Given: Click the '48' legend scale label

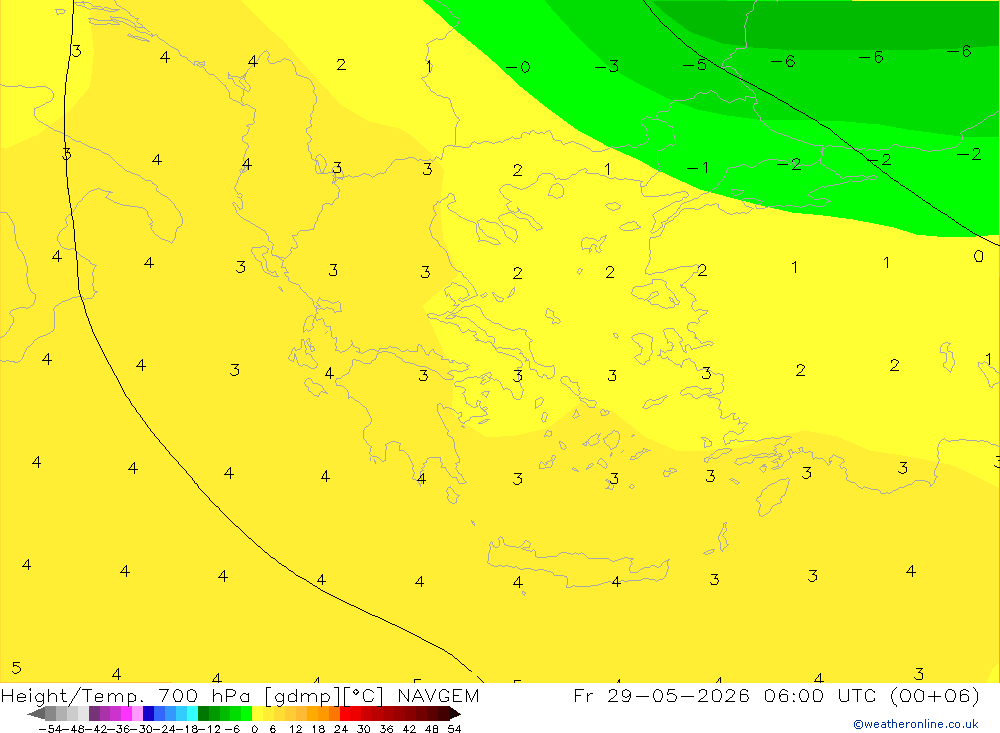Looking at the screenshot, I should [x=432, y=729].
